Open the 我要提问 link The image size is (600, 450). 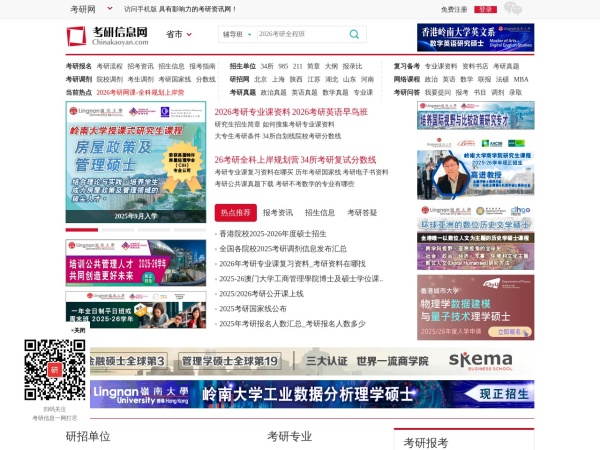tap(438, 92)
